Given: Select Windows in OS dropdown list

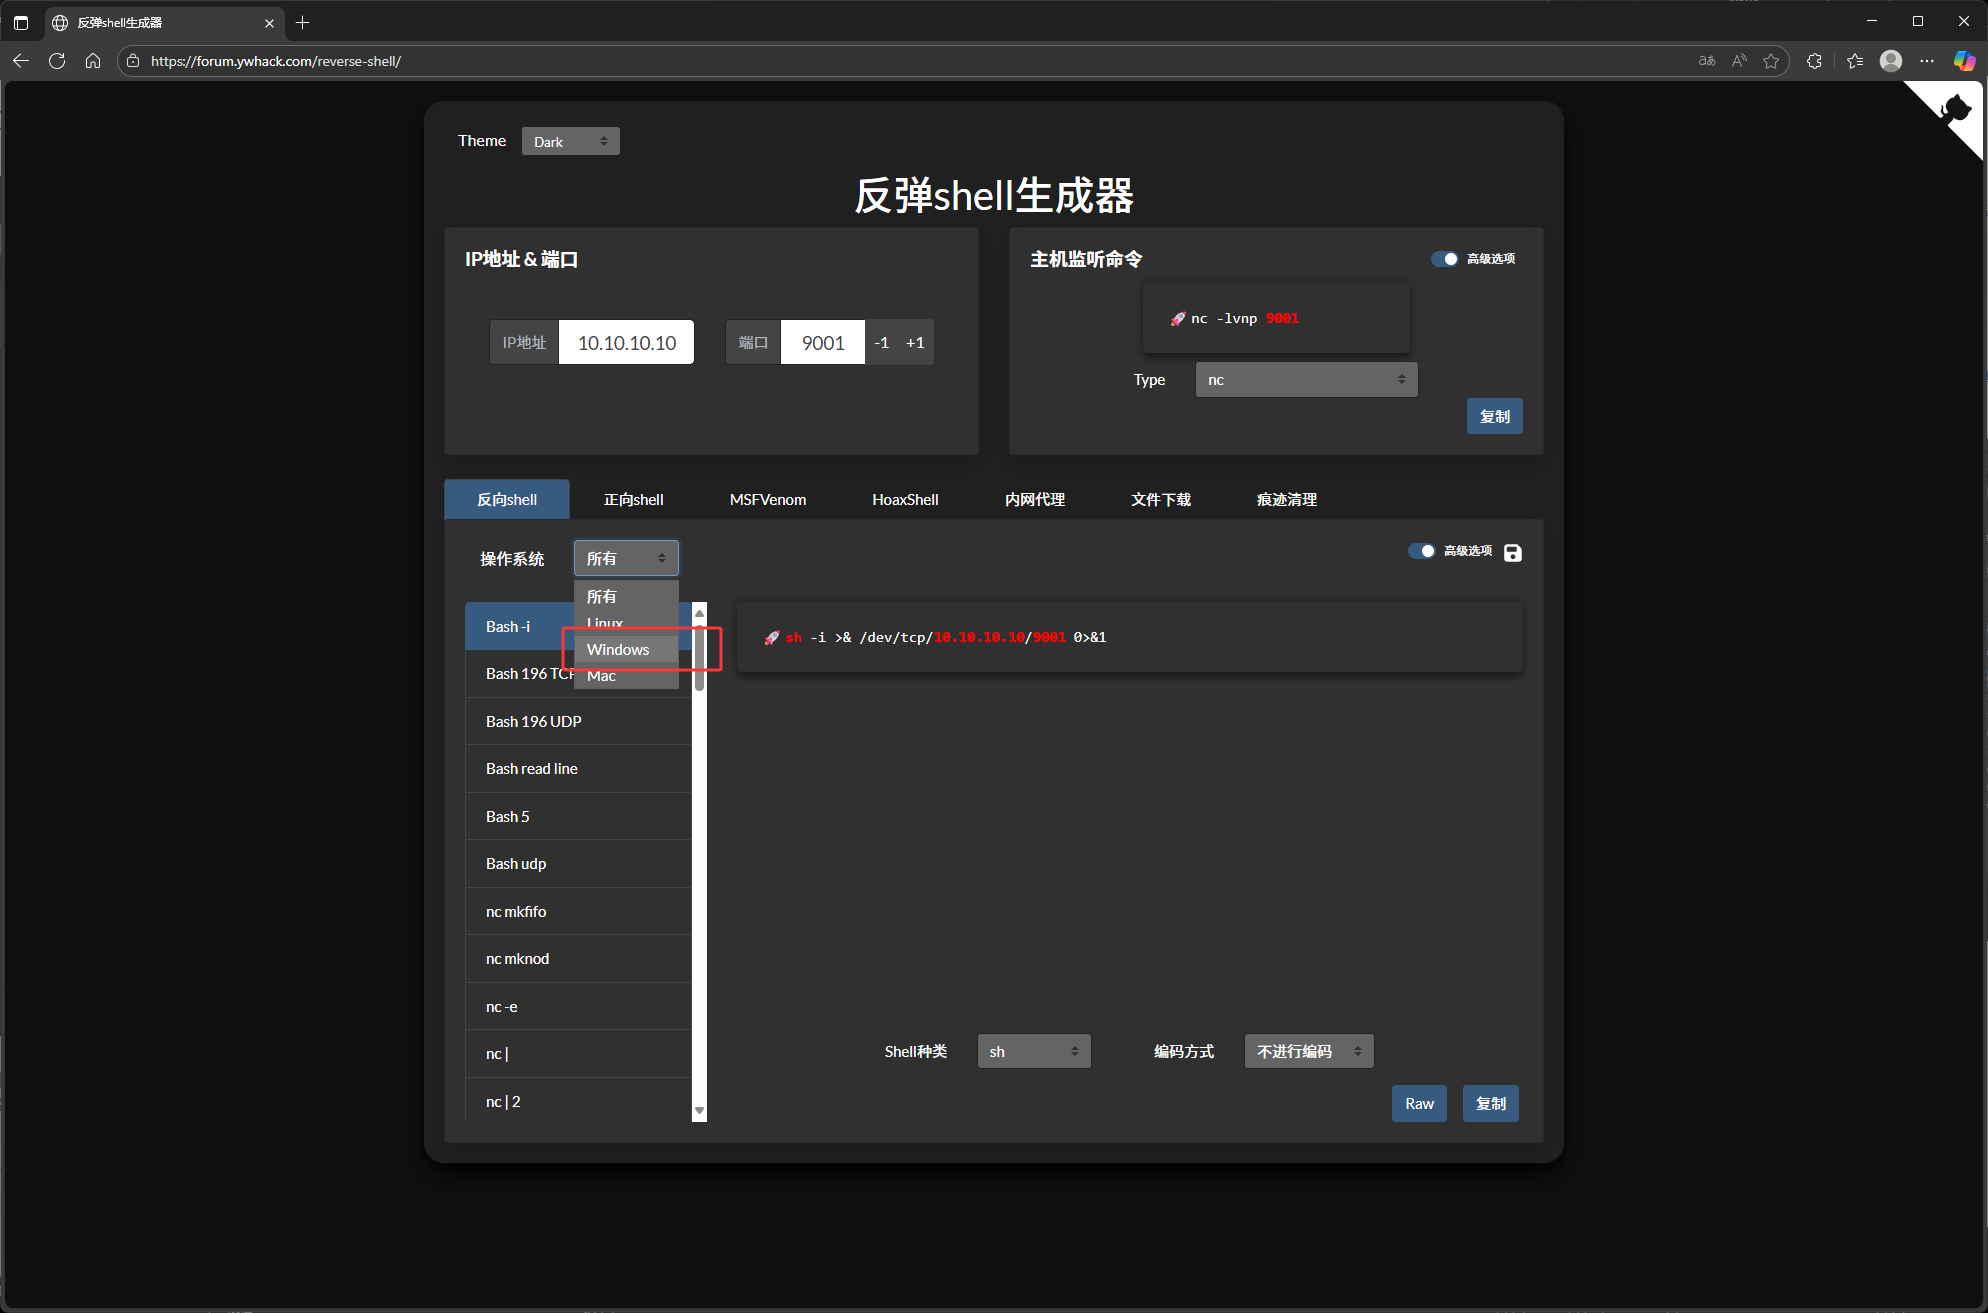Looking at the screenshot, I should tap(618, 650).
